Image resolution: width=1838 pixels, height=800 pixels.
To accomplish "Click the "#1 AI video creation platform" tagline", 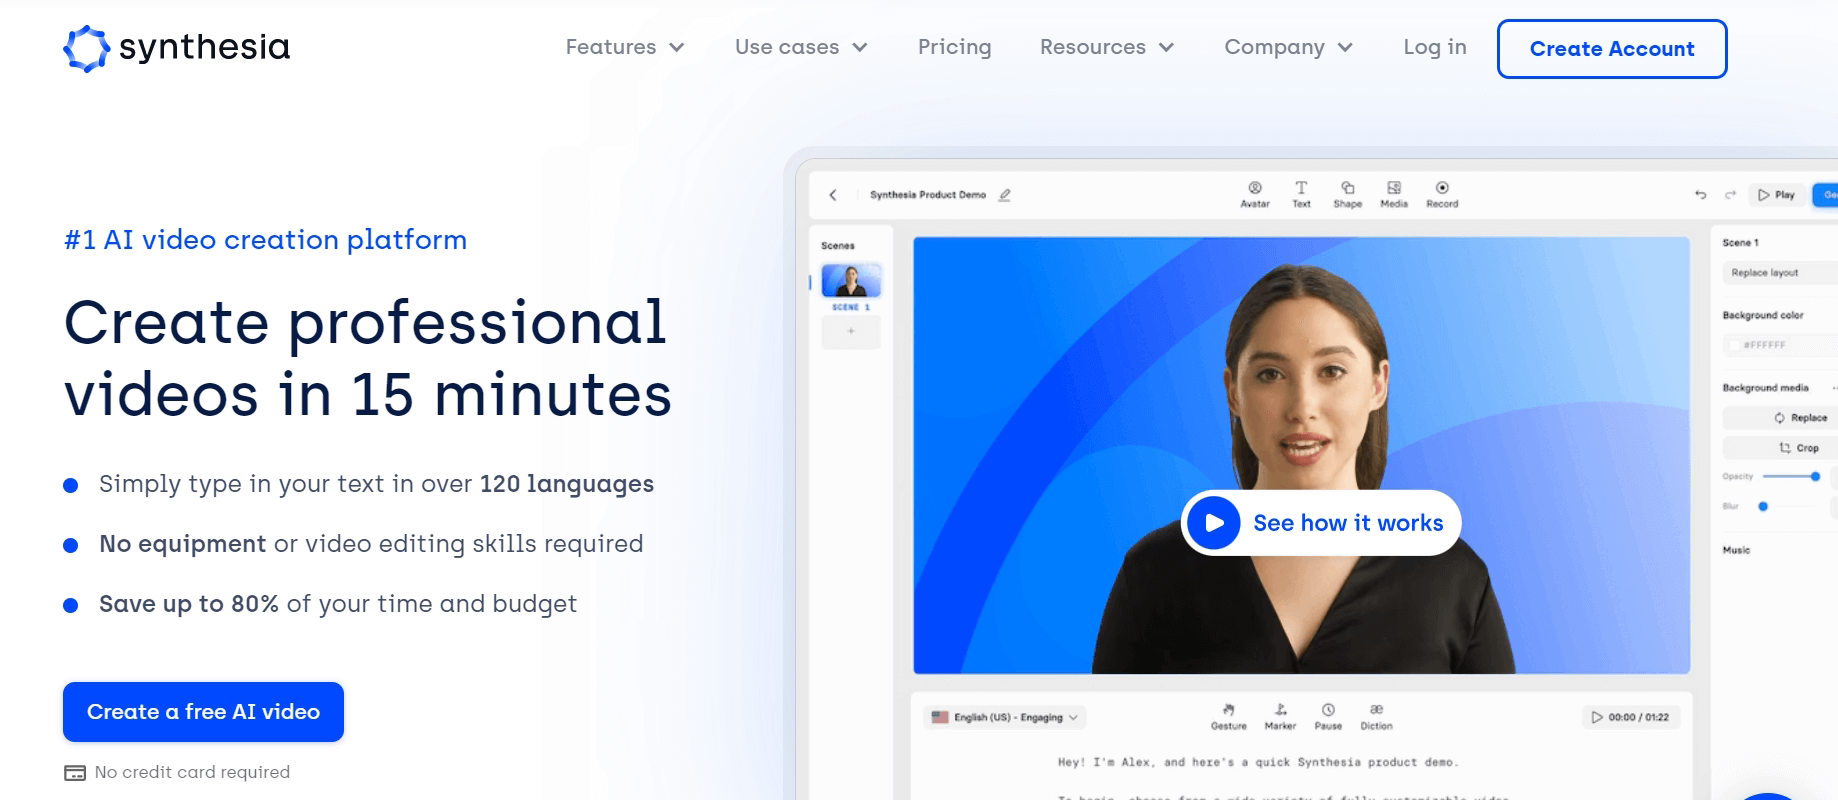I will [x=265, y=240].
